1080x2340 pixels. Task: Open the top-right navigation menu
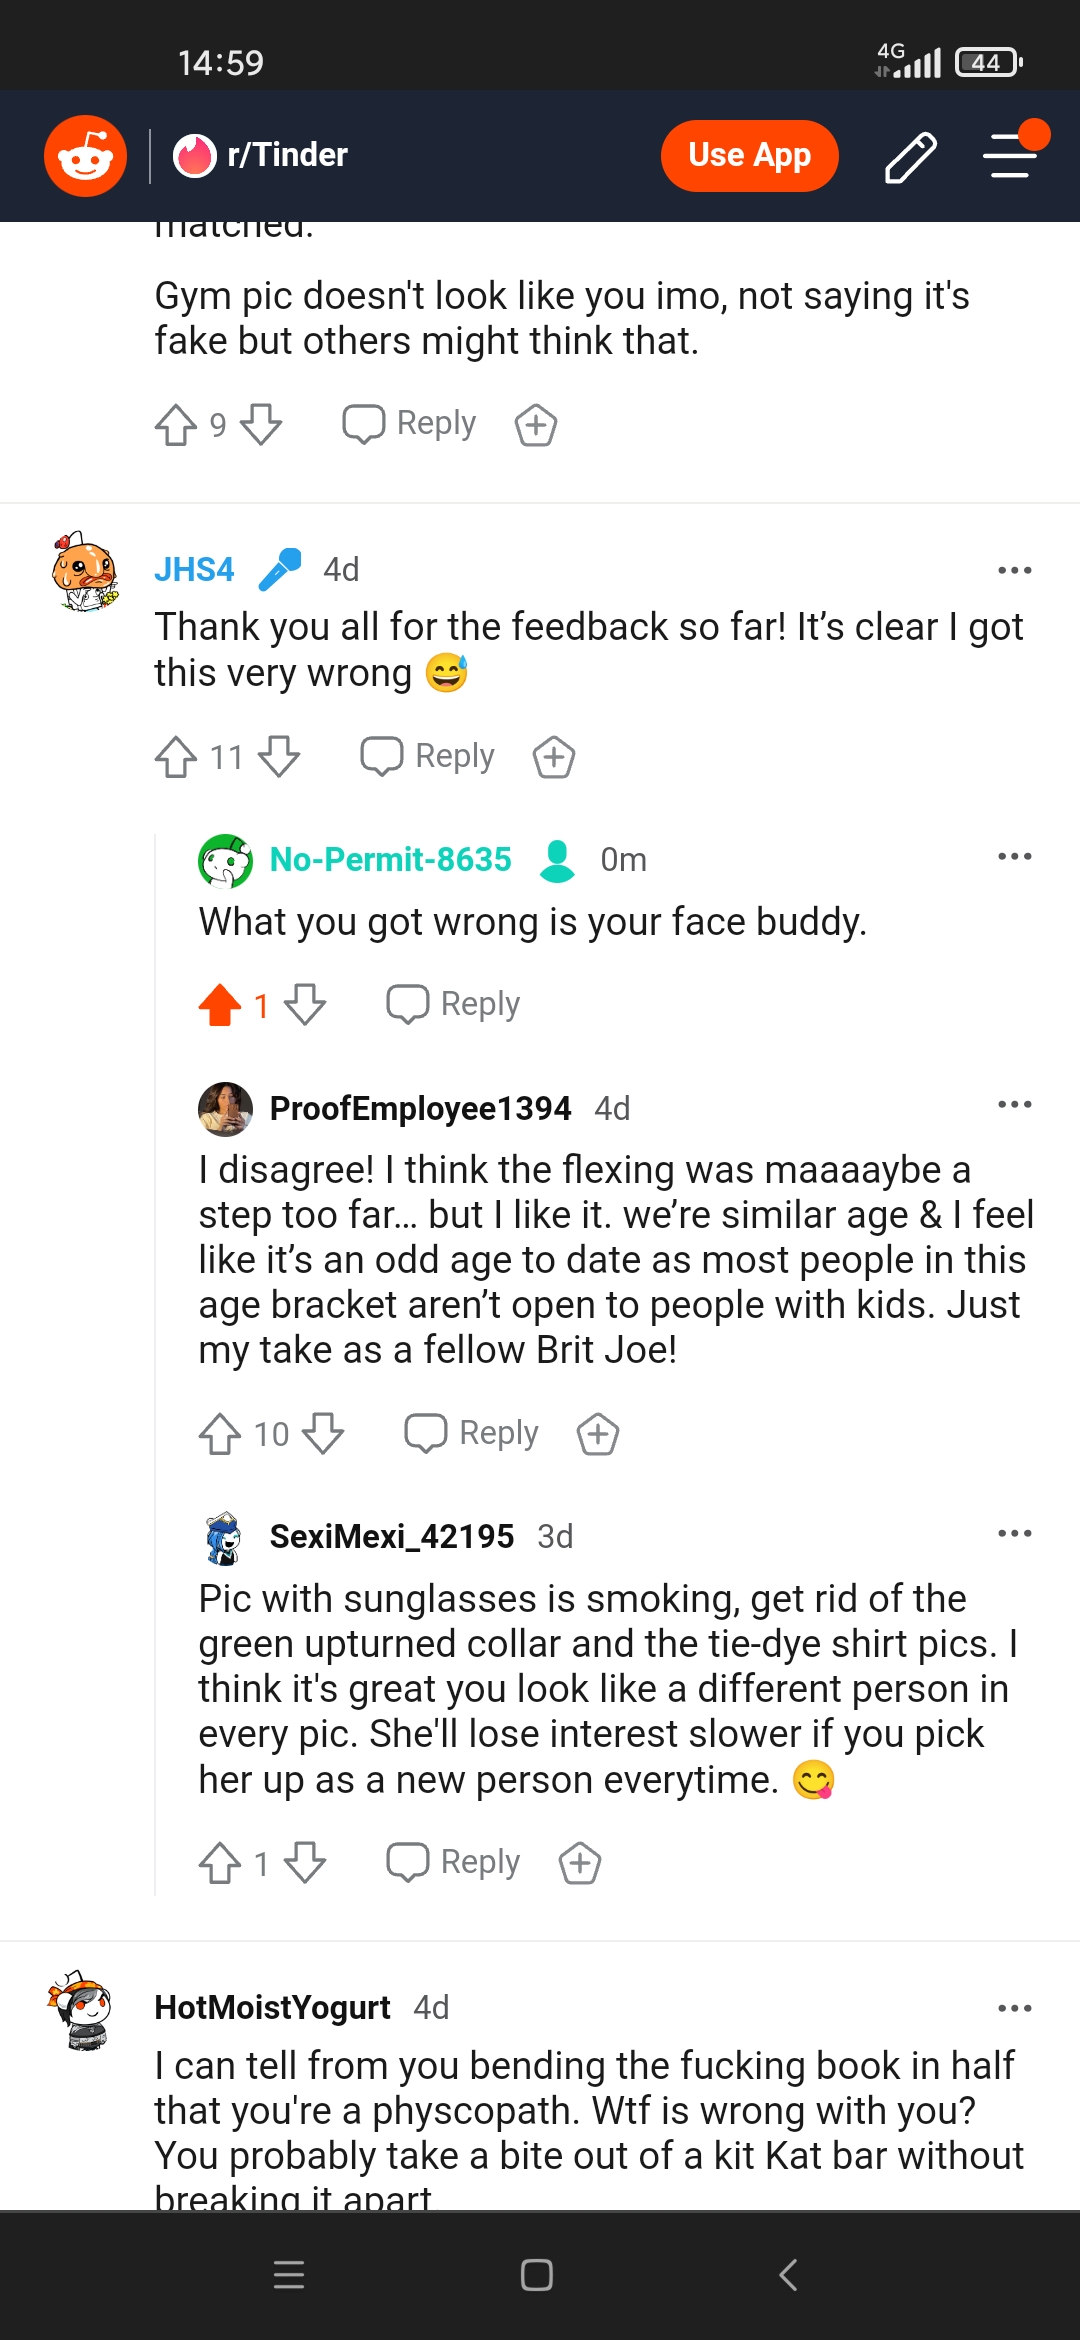coord(1009,156)
